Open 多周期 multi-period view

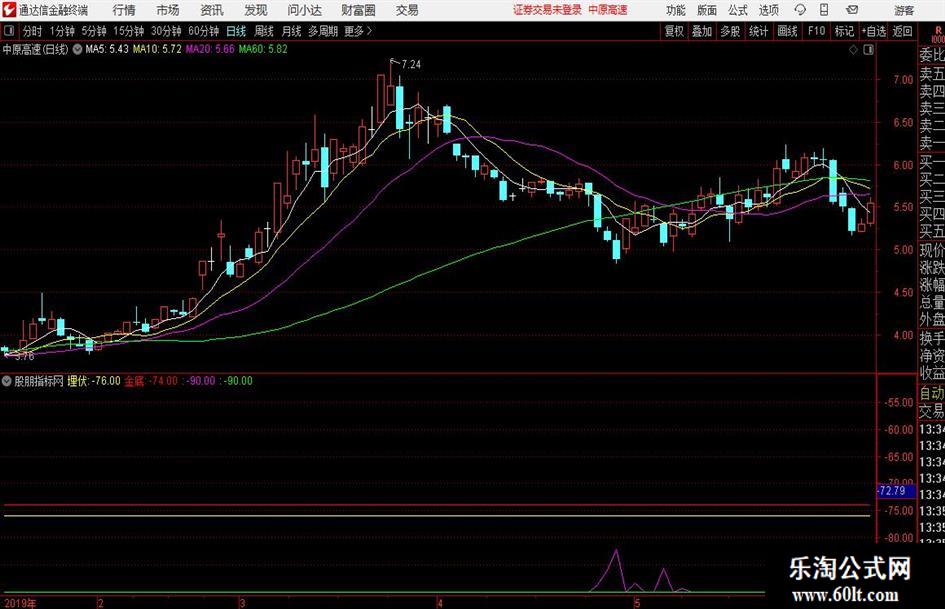(x=323, y=31)
